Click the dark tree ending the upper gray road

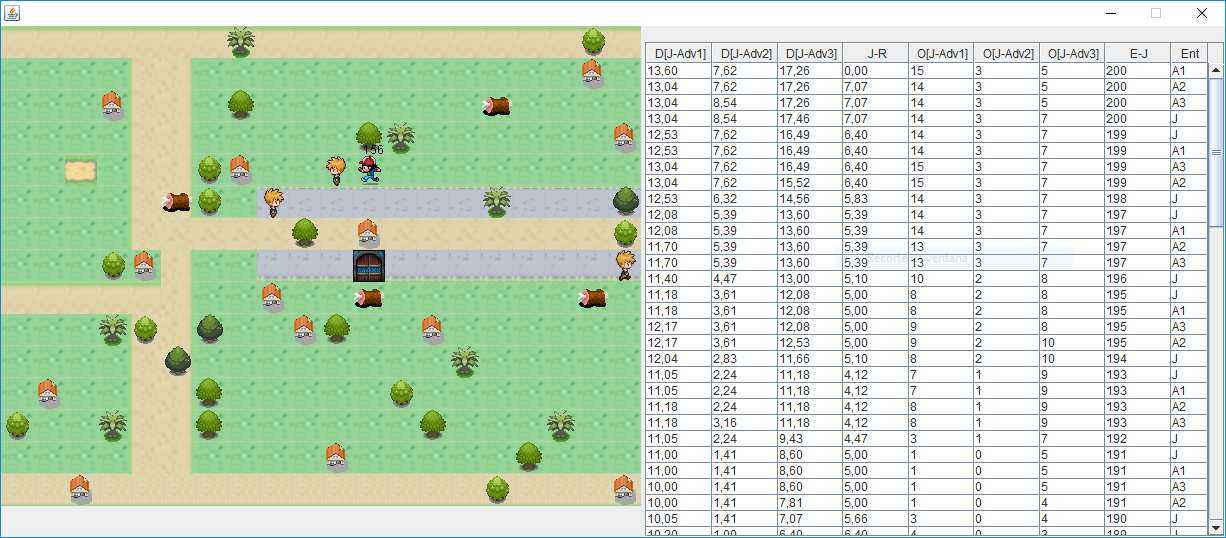tap(626, 201)
